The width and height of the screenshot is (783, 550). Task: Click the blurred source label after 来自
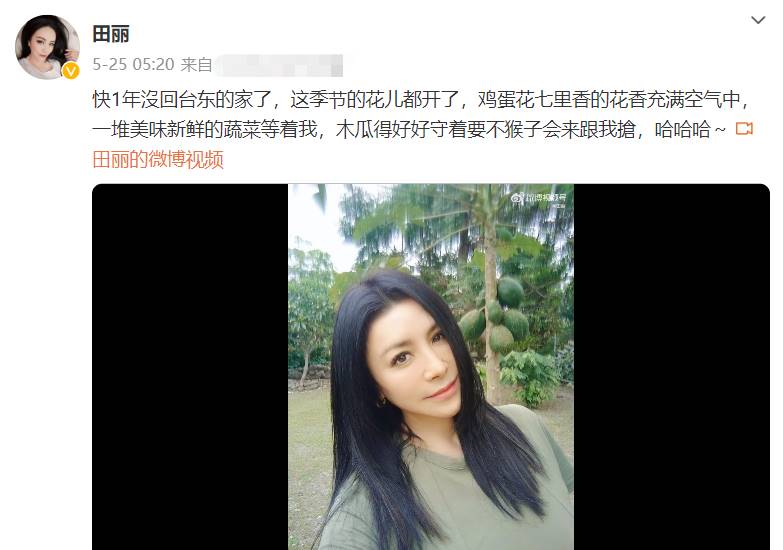coord(280,65)
